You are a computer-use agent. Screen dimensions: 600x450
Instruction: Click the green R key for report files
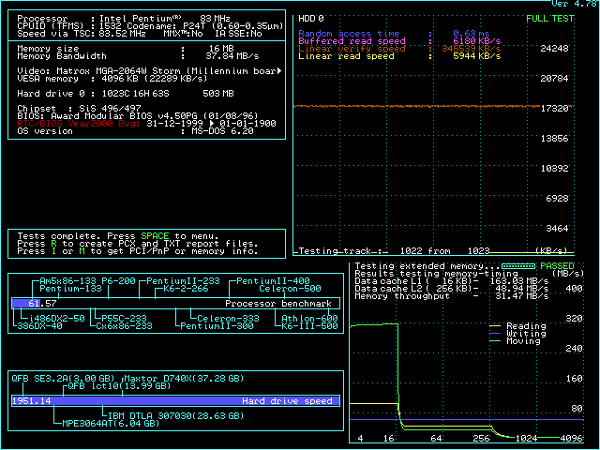pyautogui.click(x=54, y=244)
